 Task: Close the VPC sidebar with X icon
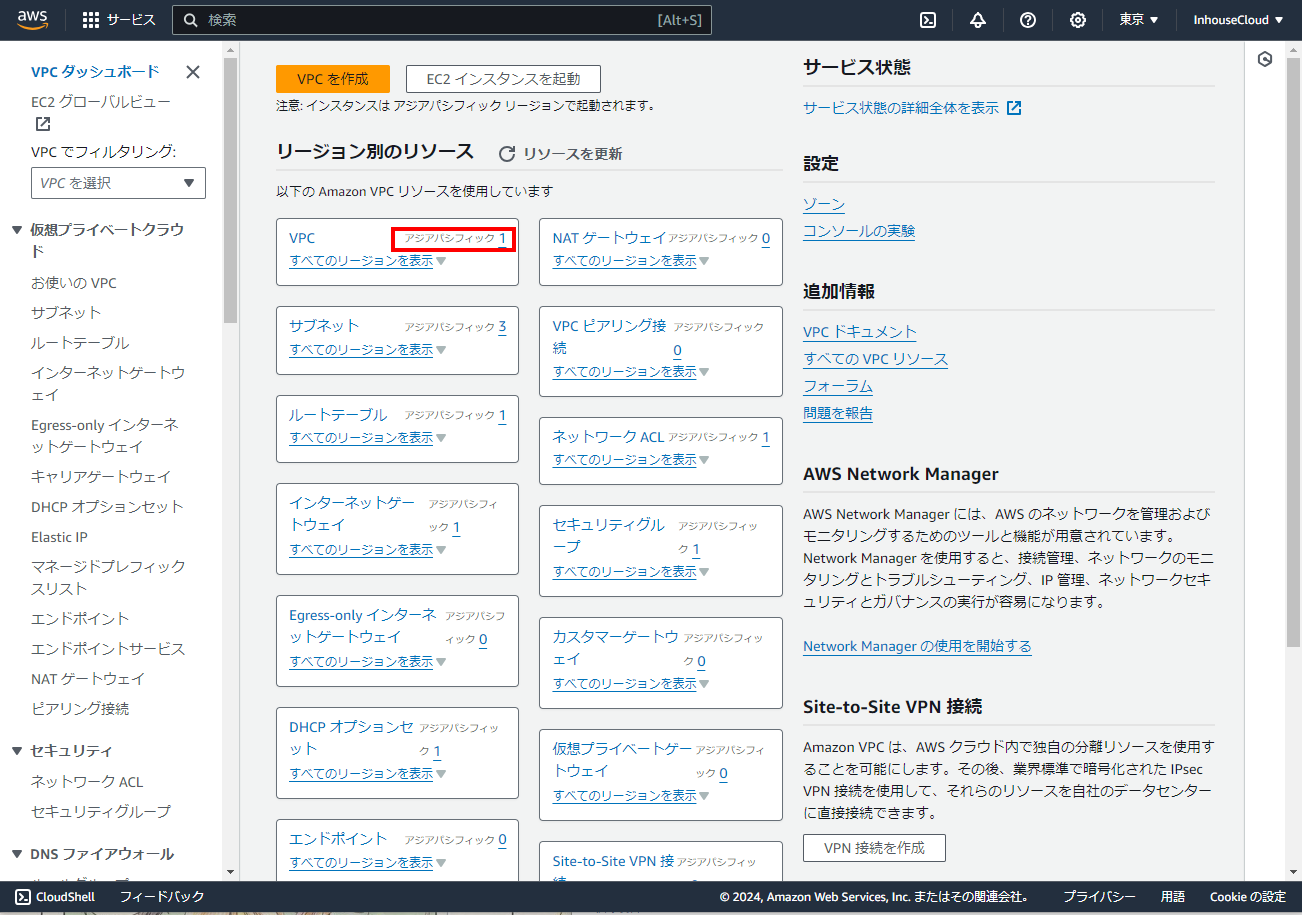pyautogui.click(x=193, y=72)
